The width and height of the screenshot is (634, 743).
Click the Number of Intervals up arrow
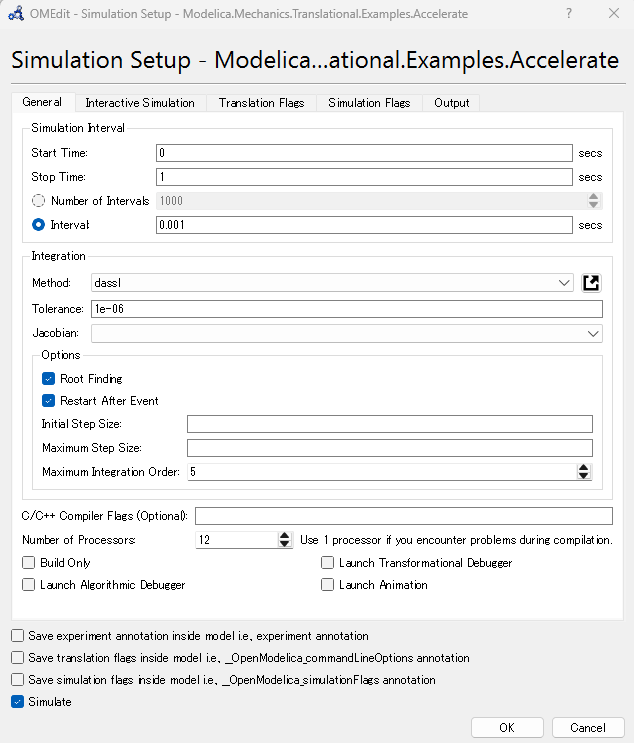click(593, 197)
